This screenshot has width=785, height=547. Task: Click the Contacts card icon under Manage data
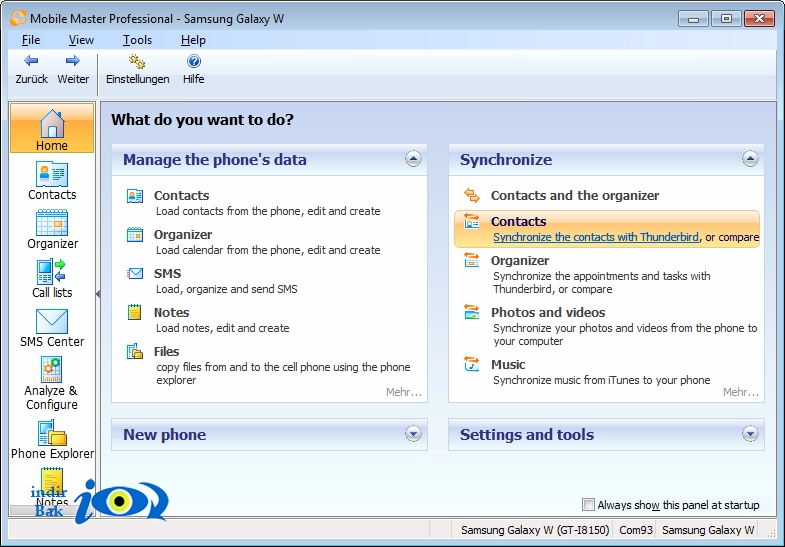(135, 196)
